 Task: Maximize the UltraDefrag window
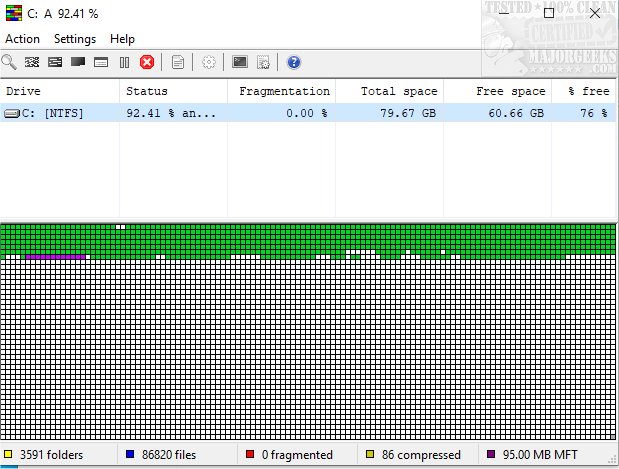coord(549,13)
